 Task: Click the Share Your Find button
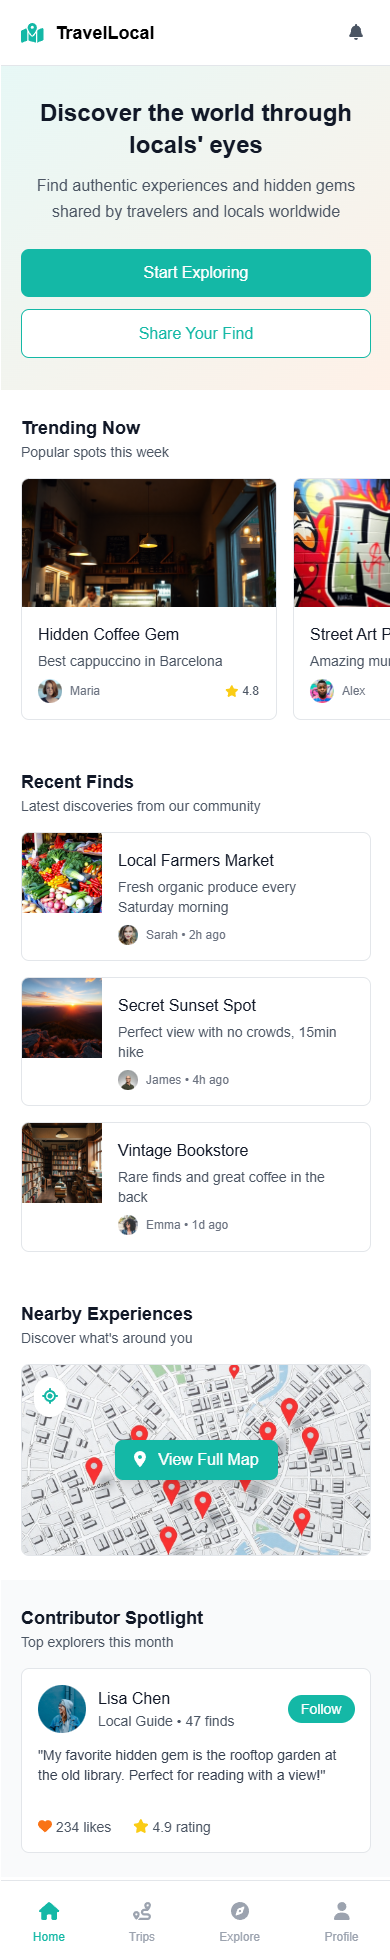pyautogui.click(x=196, y=333)
